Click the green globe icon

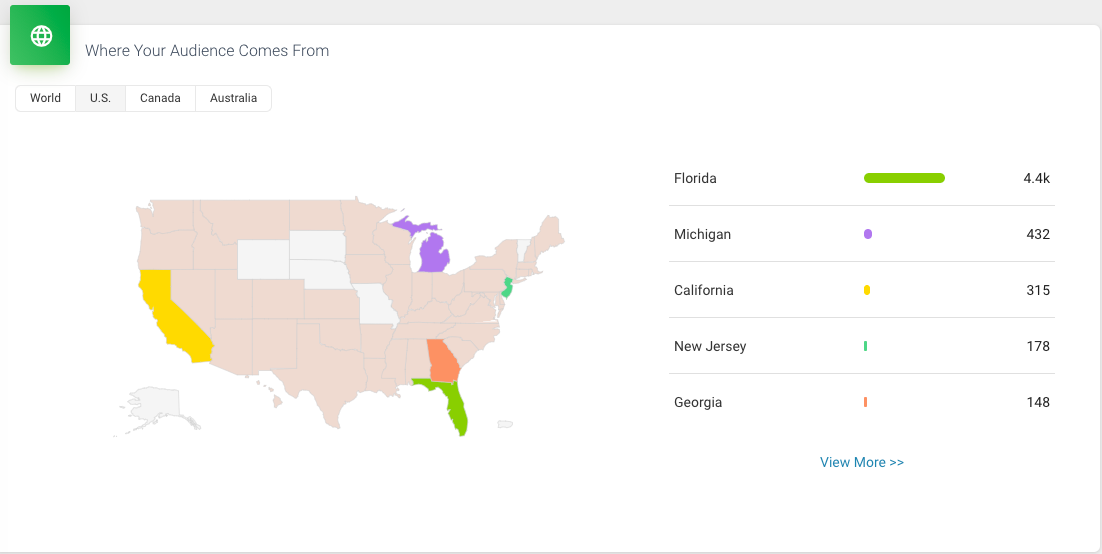coord(40,35)
